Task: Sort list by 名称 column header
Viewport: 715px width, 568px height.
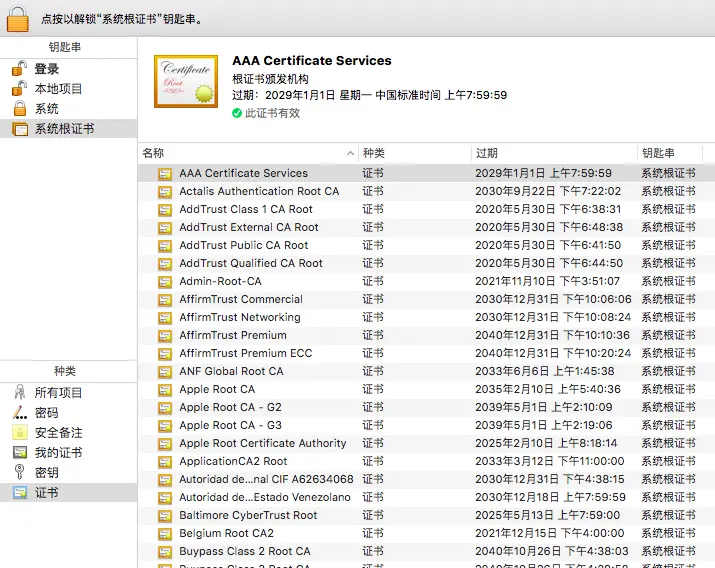Action: click(248, 153)
